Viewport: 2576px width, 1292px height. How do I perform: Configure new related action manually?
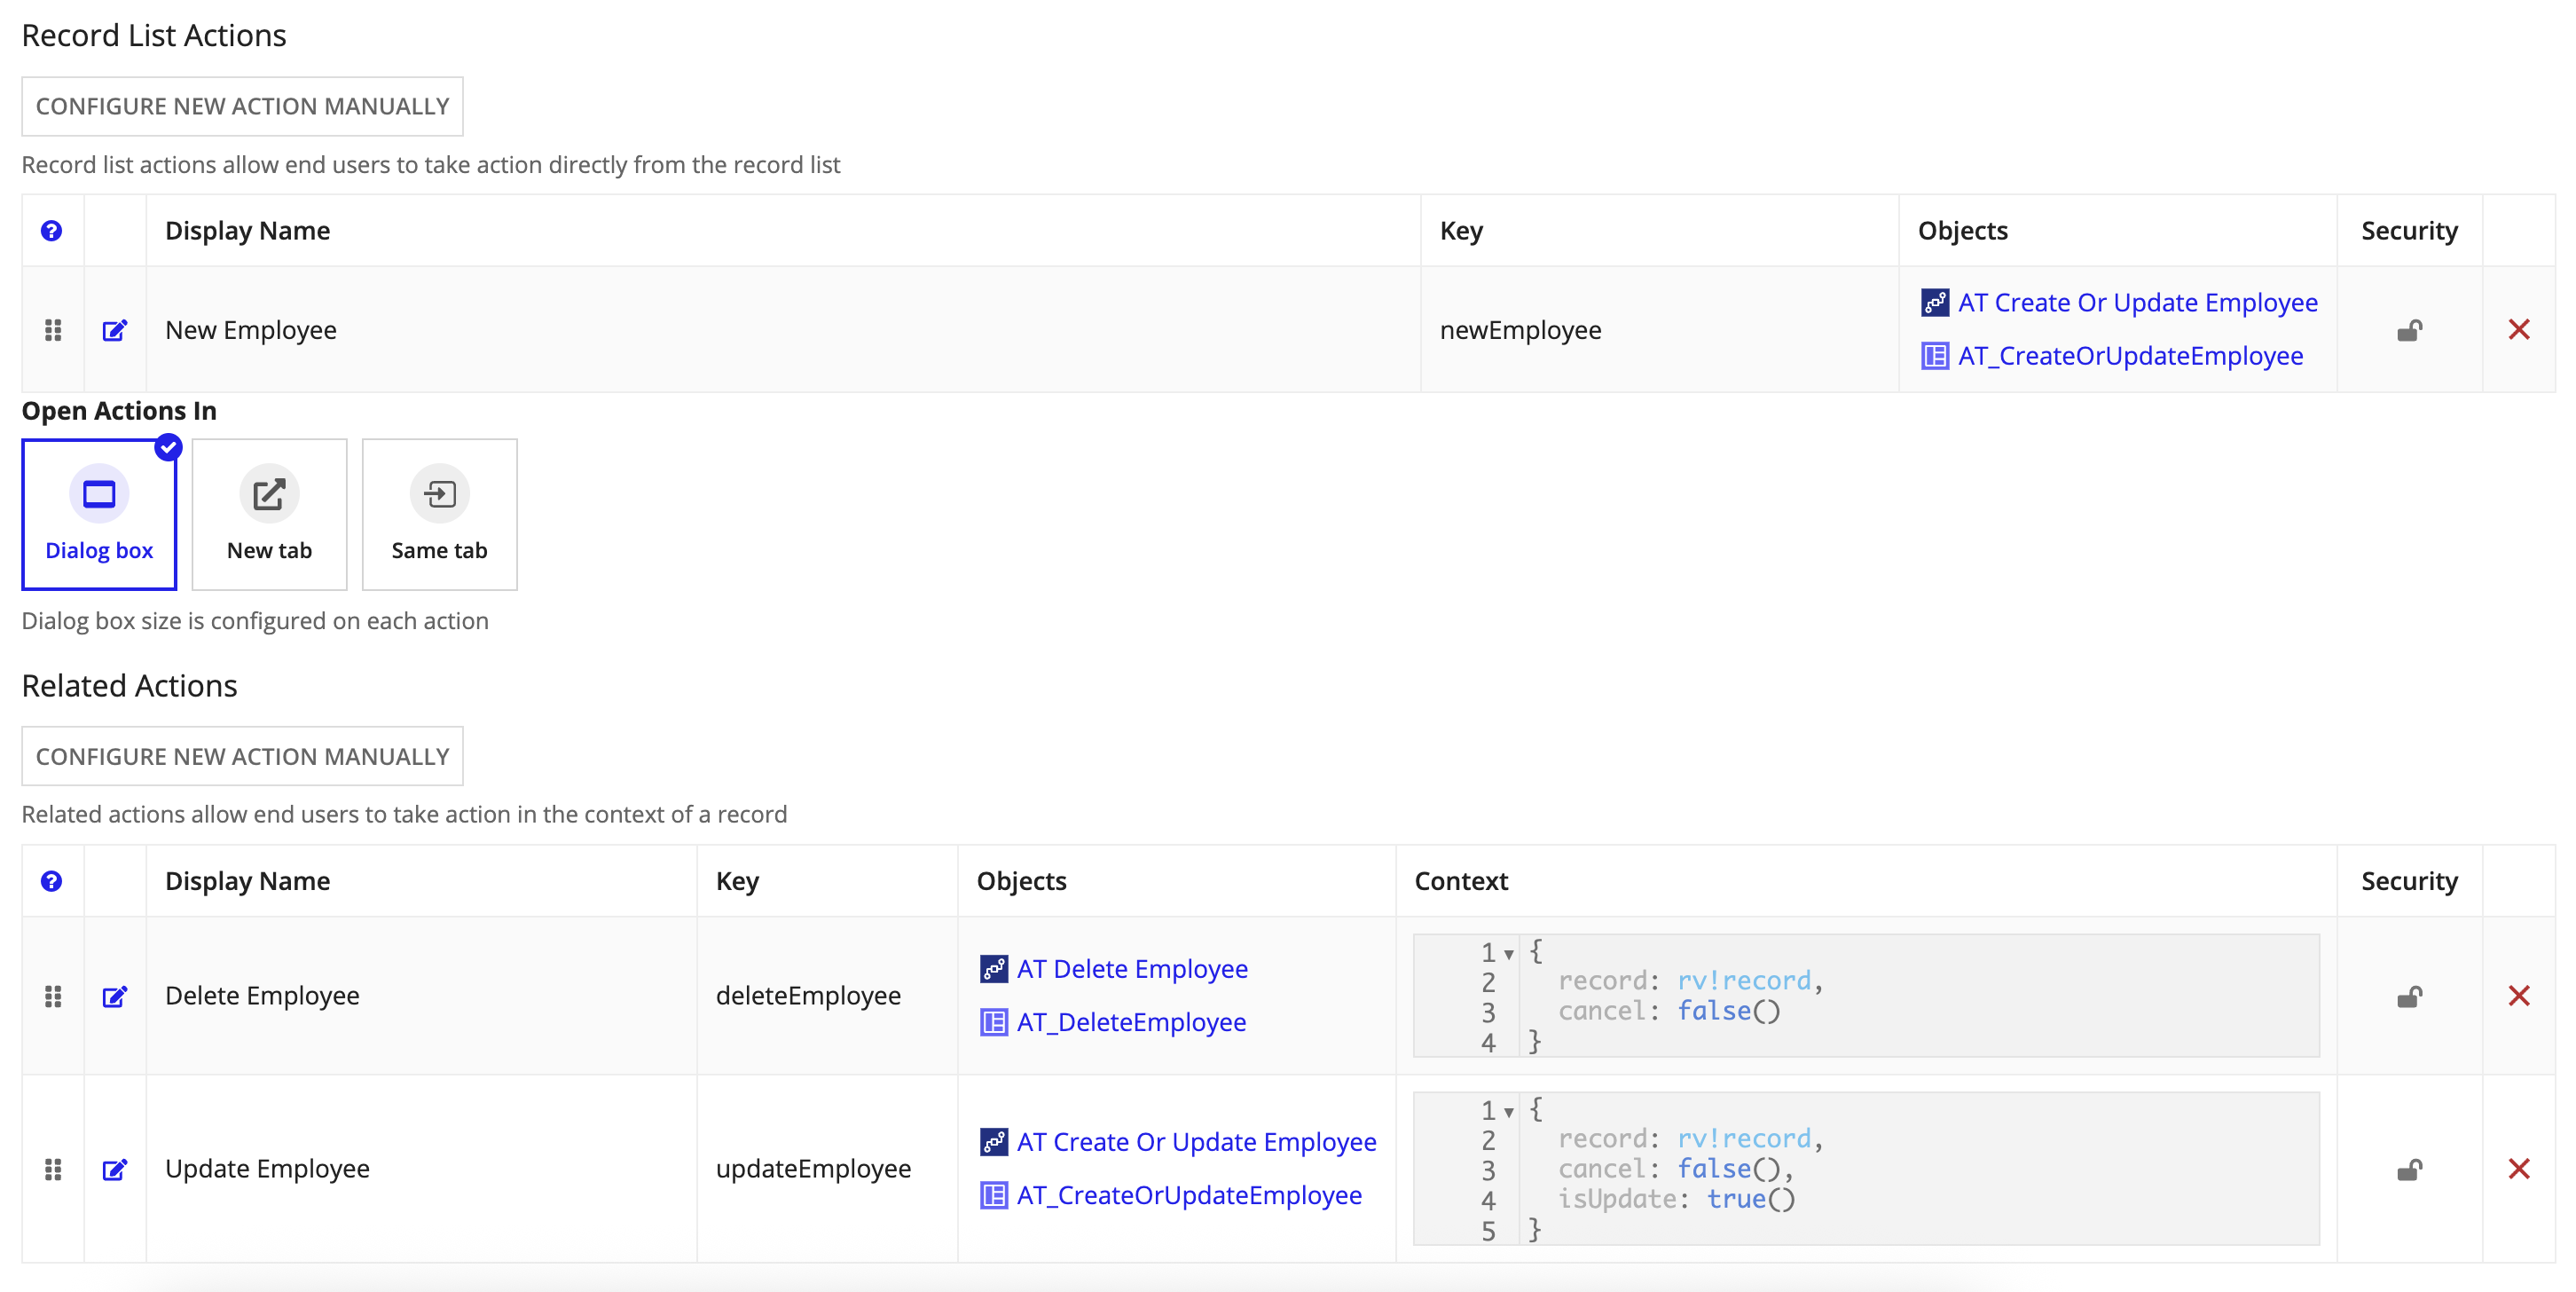[x=242, y=757]
